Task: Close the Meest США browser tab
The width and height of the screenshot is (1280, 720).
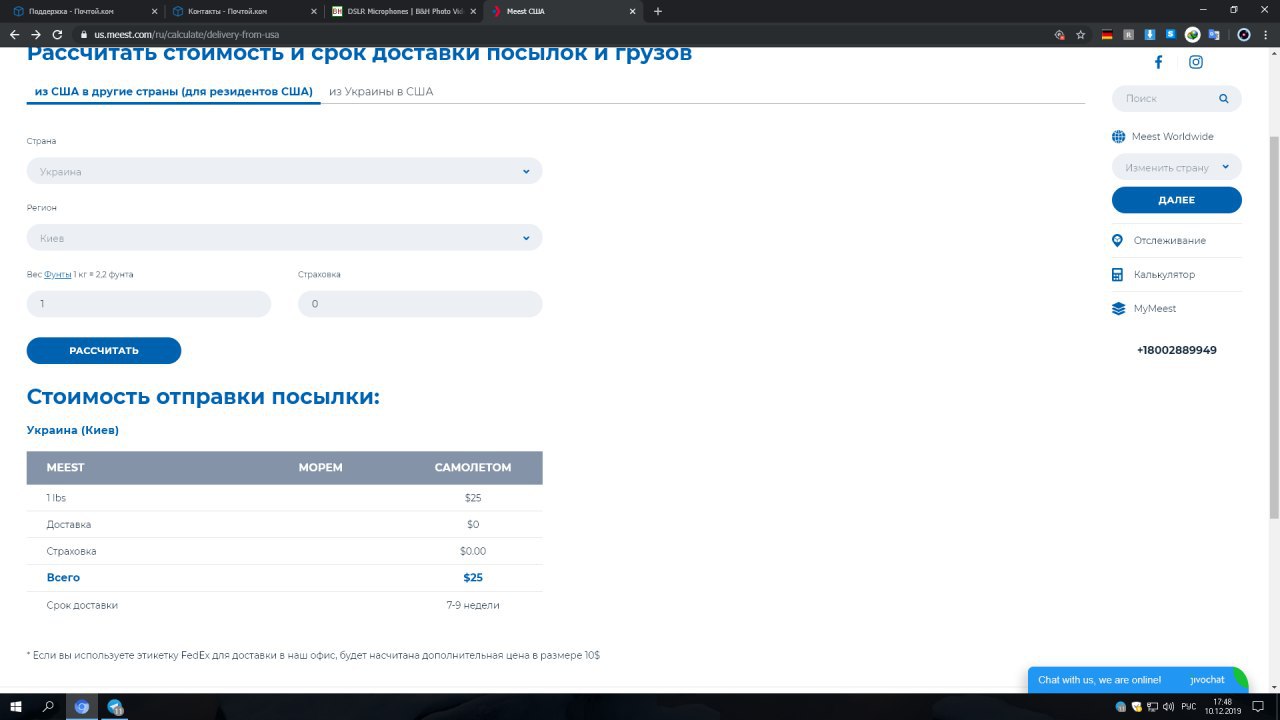Action: (633, 11)
